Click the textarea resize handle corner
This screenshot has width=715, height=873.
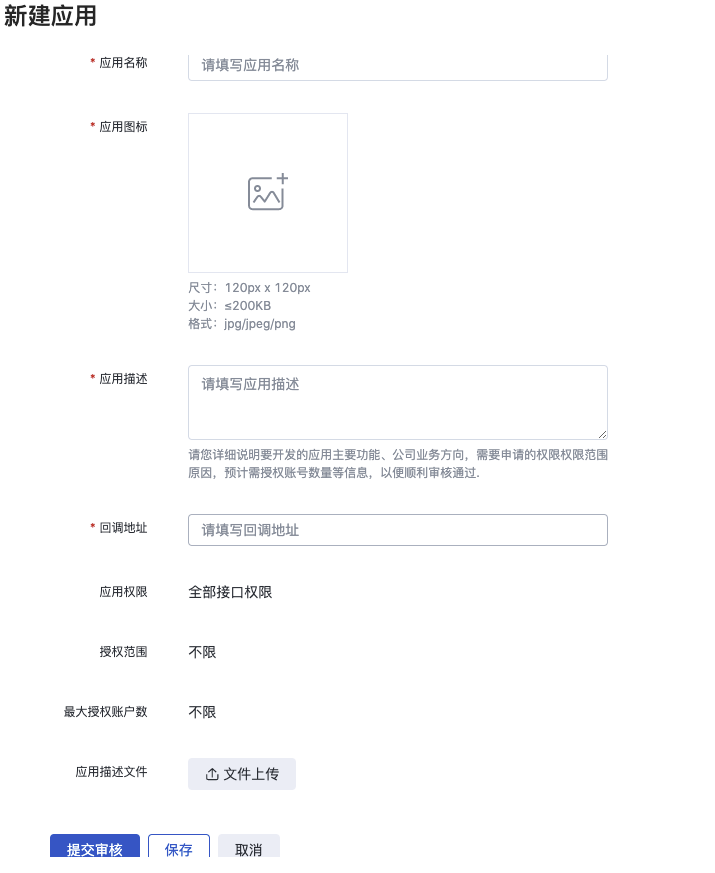(603, 434)
